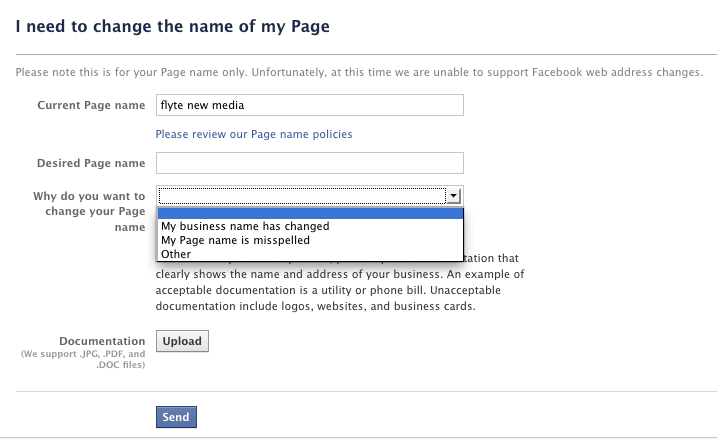Click the Current Page name field
This screenshot has height=443, width=717.
coord(310,105)
